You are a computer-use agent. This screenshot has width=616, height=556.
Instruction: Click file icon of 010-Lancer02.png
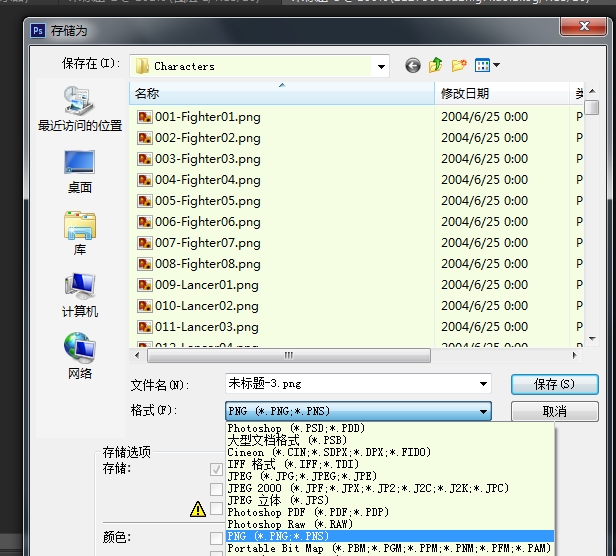point(145,306)
